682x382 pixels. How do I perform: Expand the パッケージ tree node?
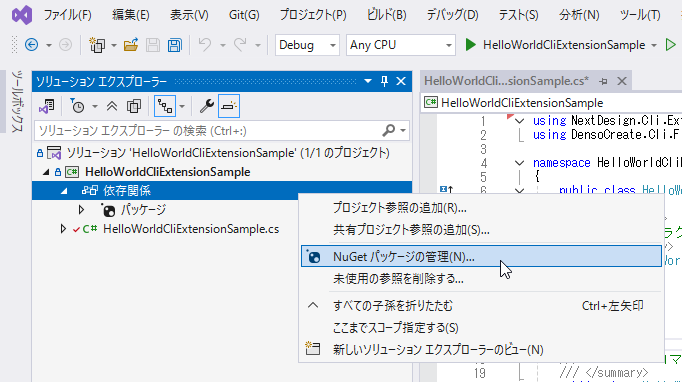click(81, 210)
